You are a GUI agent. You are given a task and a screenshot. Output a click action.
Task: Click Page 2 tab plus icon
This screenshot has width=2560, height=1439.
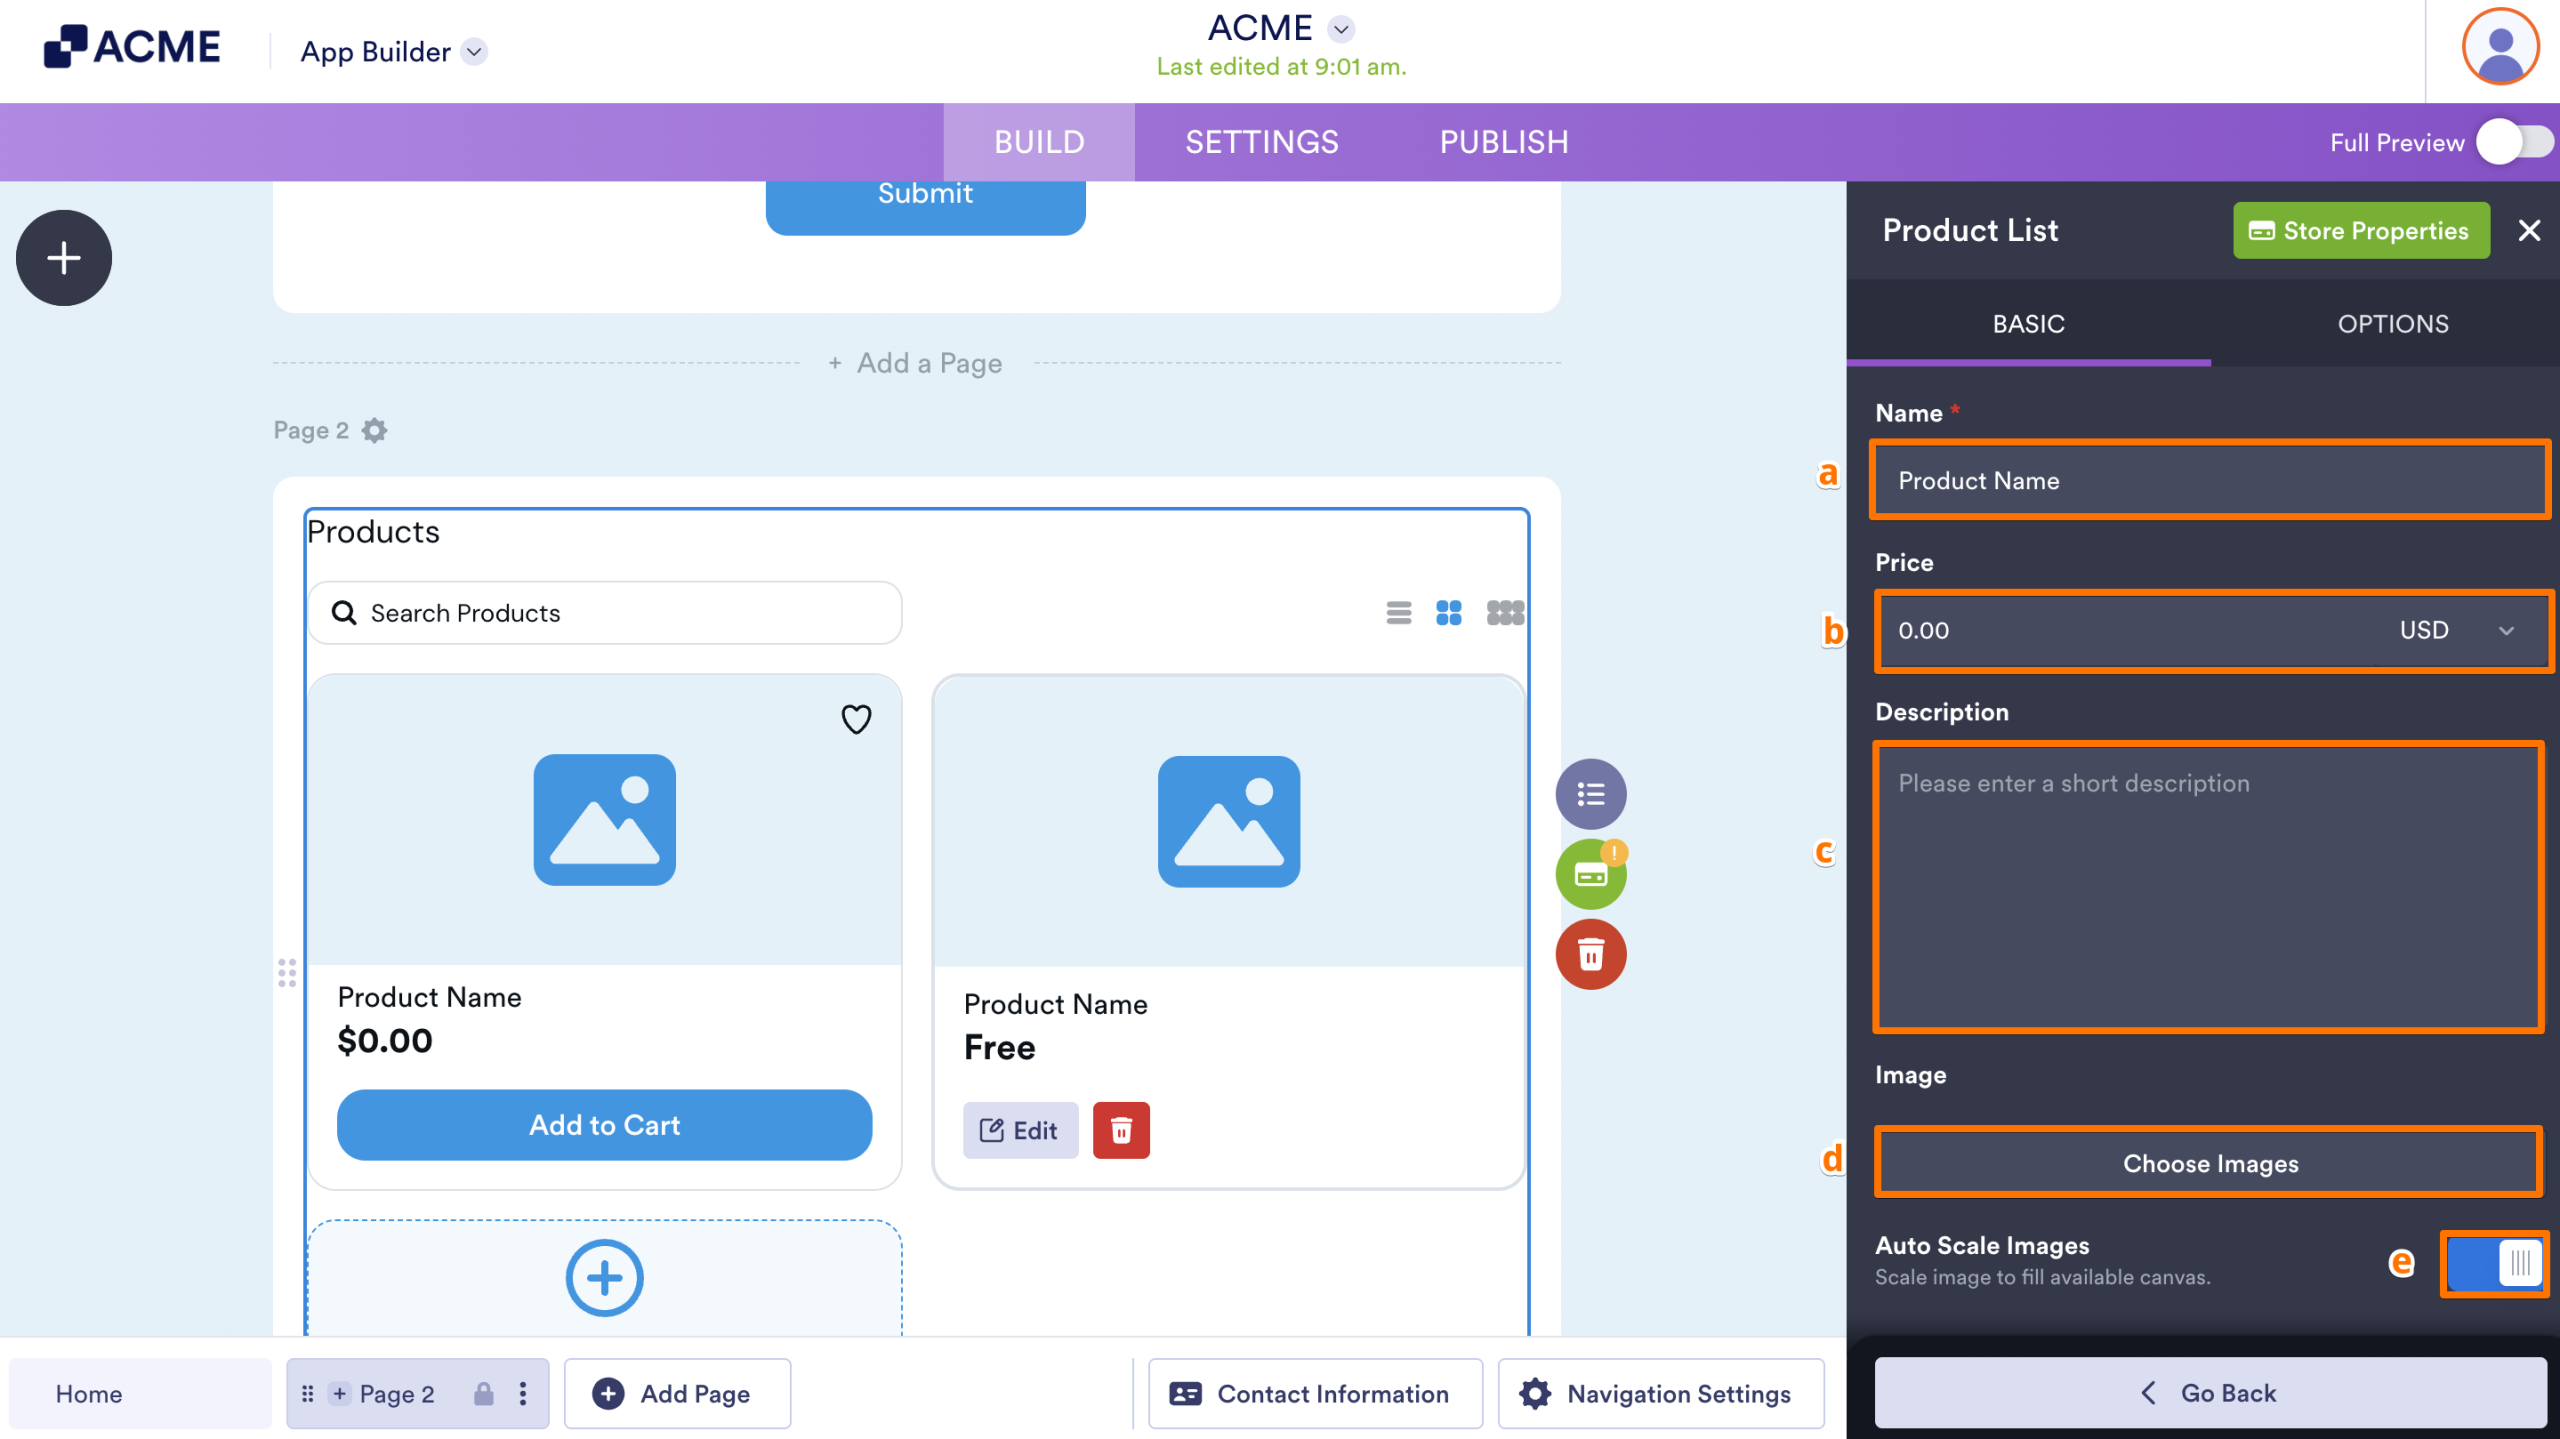340,1393
